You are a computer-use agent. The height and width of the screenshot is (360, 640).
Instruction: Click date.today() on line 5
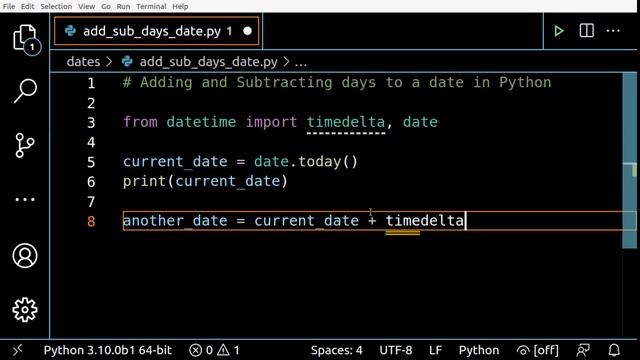306,162
